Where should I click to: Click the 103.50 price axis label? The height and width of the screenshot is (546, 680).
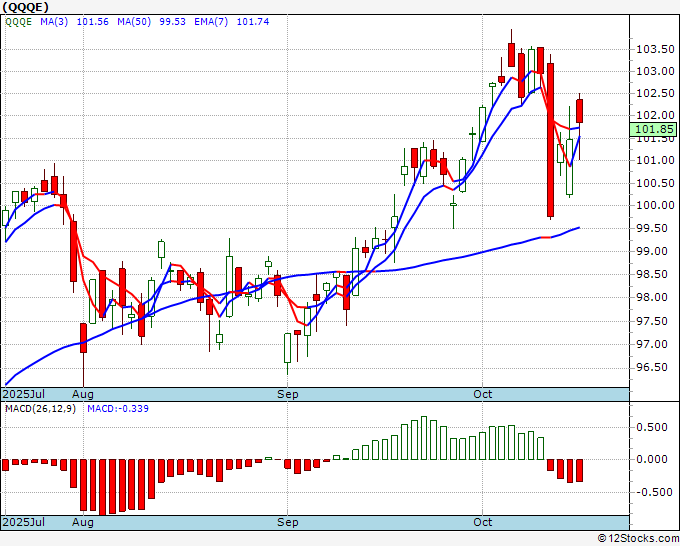coord(655,49)
